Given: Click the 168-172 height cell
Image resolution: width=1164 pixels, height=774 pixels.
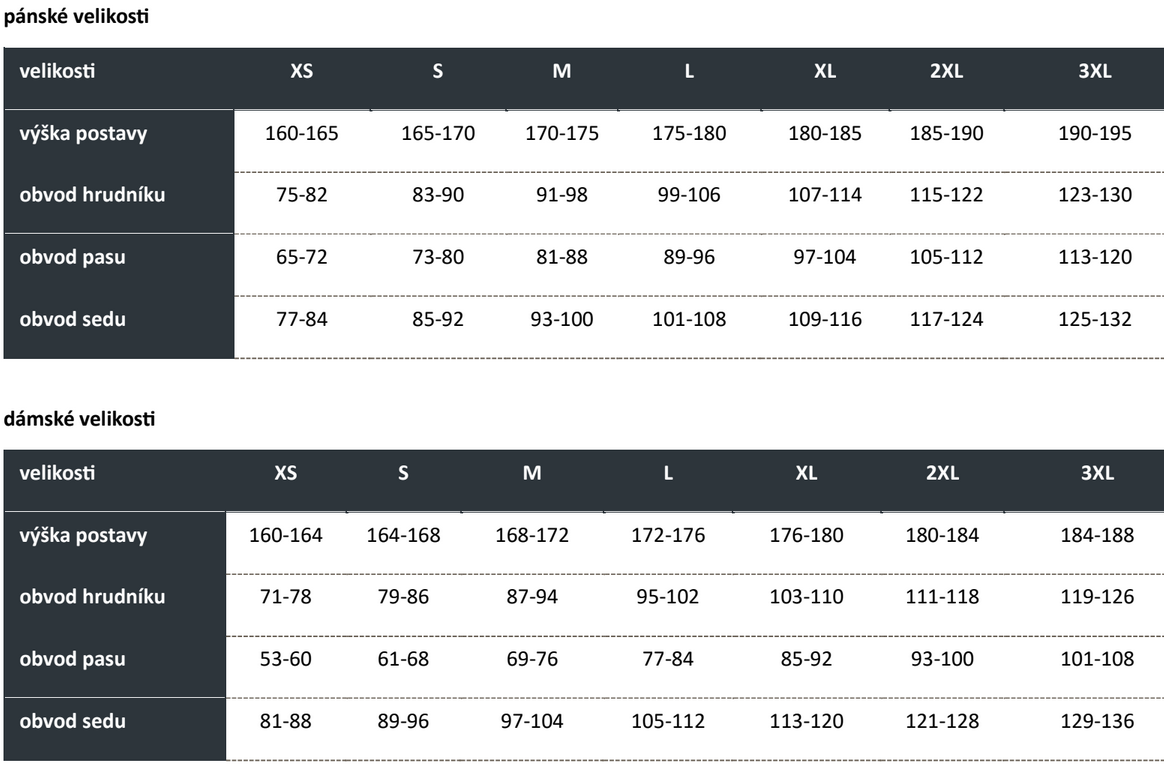Looking at the screenshot, I should 532,536.
